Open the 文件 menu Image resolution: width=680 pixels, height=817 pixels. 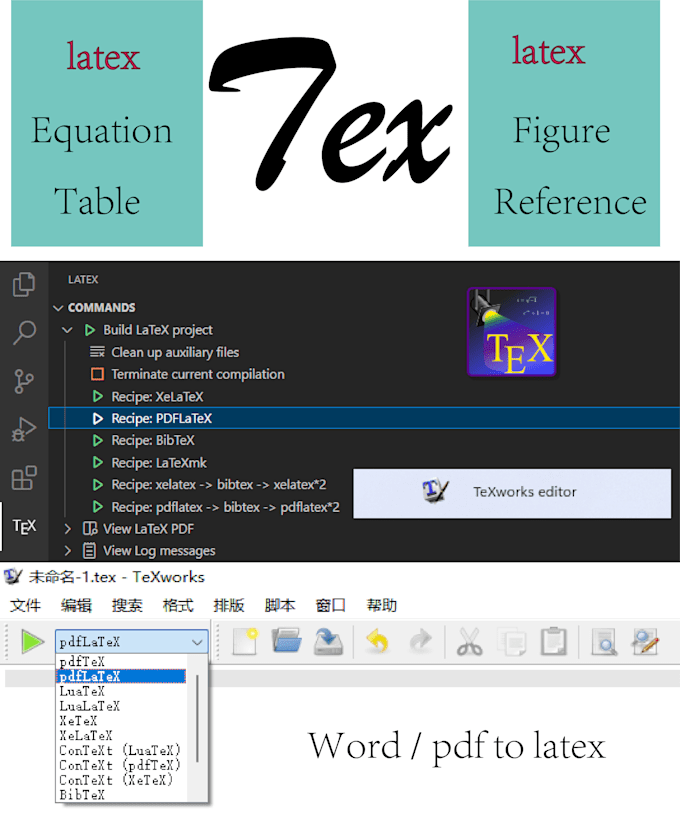(24, 605)
